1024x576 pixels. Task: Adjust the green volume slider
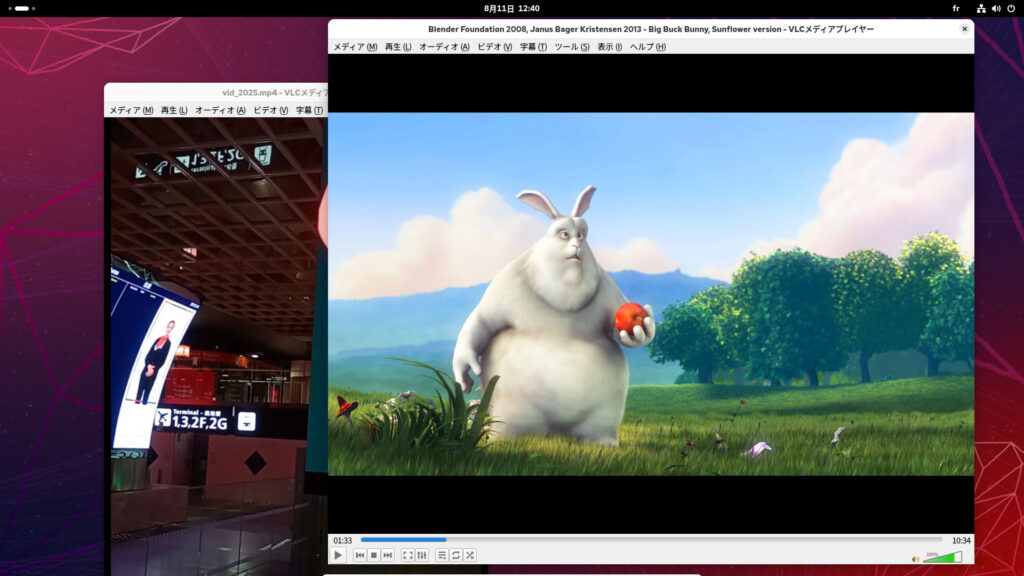coord(942,557)
